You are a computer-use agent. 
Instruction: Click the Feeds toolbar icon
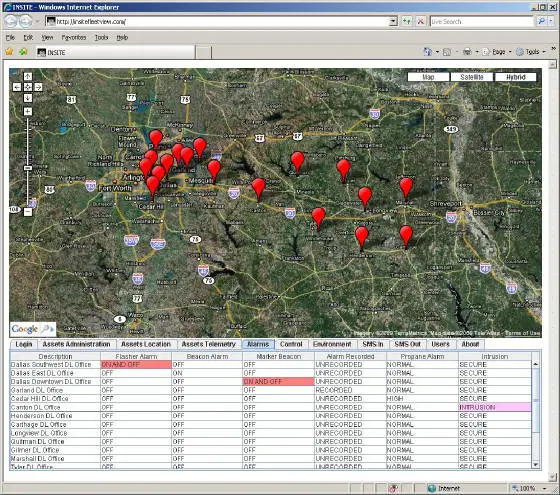(447, 52)
